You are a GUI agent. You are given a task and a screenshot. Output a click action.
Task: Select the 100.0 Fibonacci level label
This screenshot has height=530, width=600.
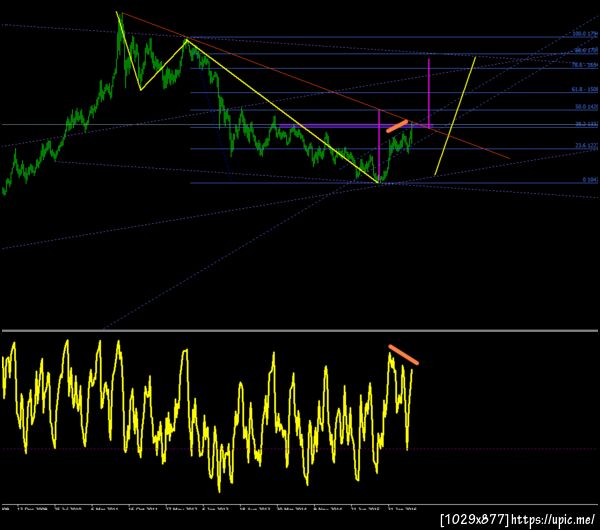[585, 34]
